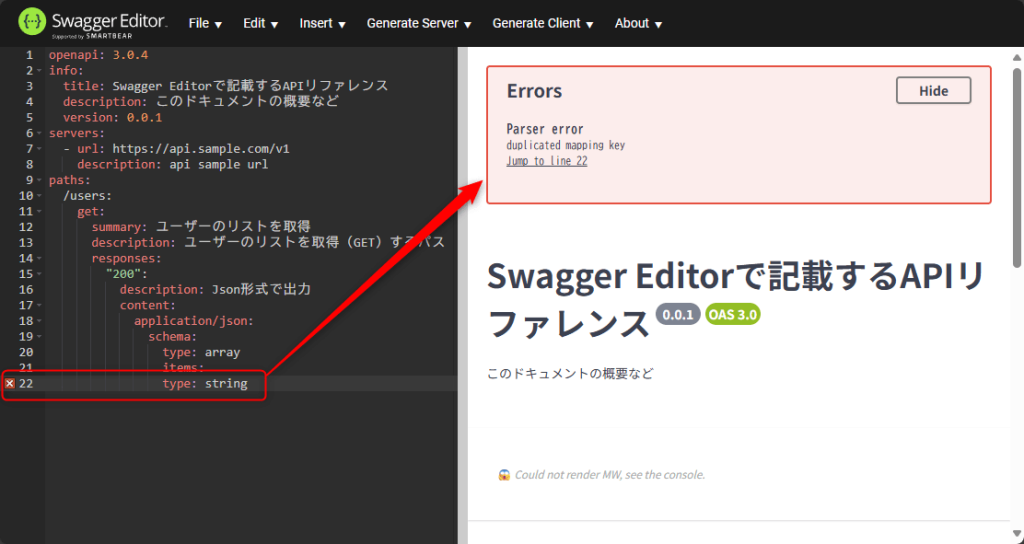Collapse the info block fold arrow on line 2
This screenshot has width=1024, height=544.
point(39,71)
